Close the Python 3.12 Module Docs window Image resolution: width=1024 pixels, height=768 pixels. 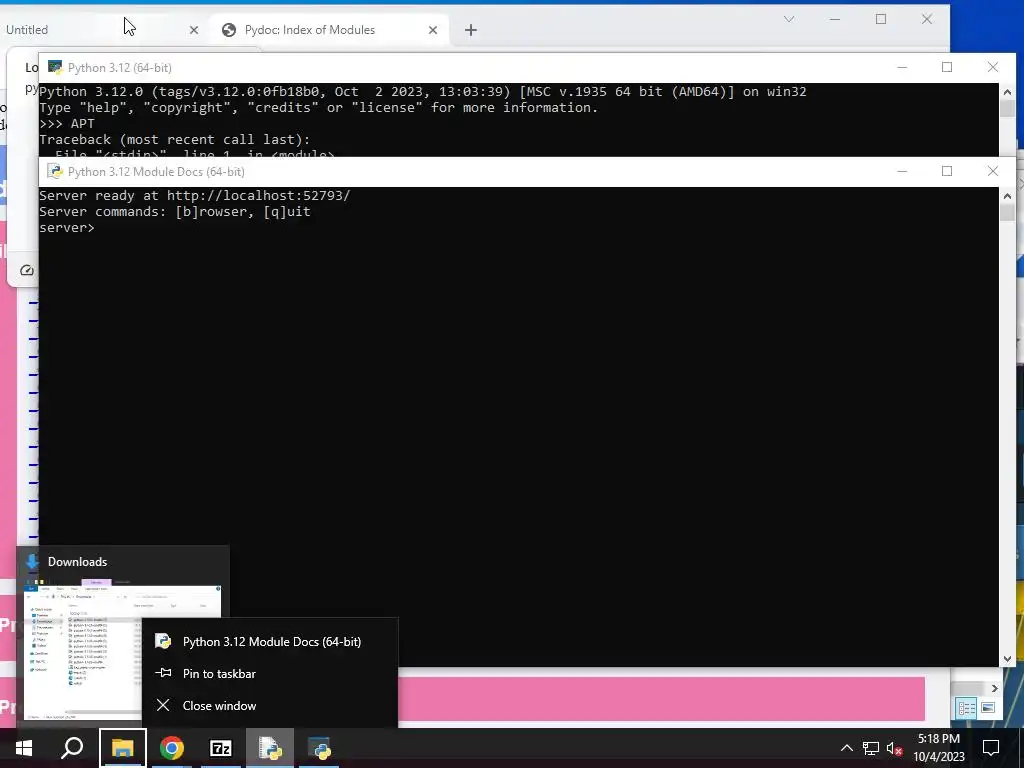993,171
